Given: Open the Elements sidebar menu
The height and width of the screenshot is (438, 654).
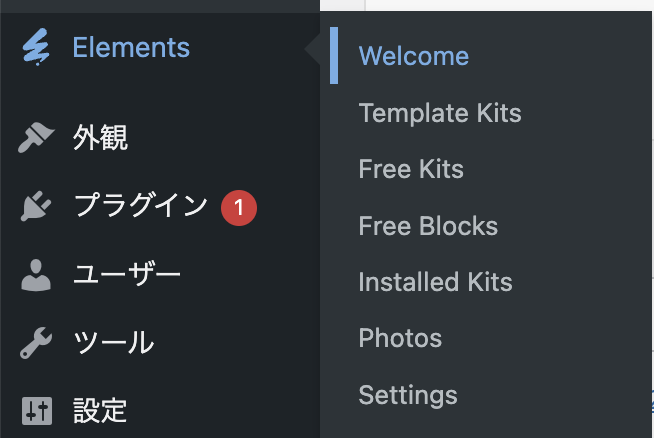Looking at the screenshot, I should 160,47.
